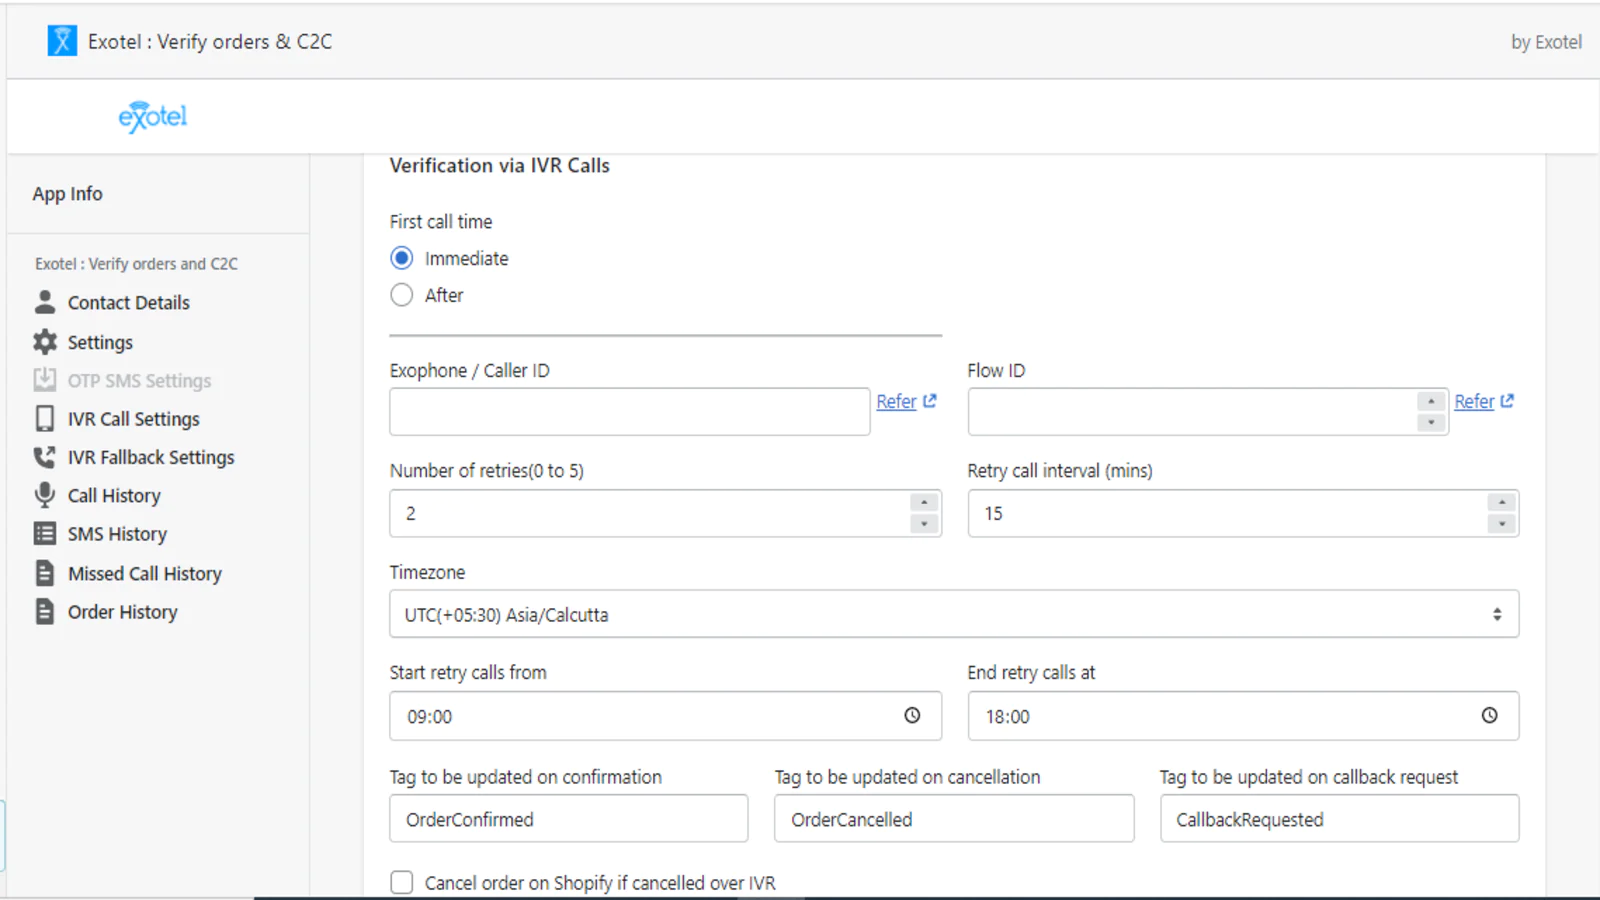Click the OrderConfirmed tag field
This screenshot has height=900, width=1600.
tap(569, 819)
